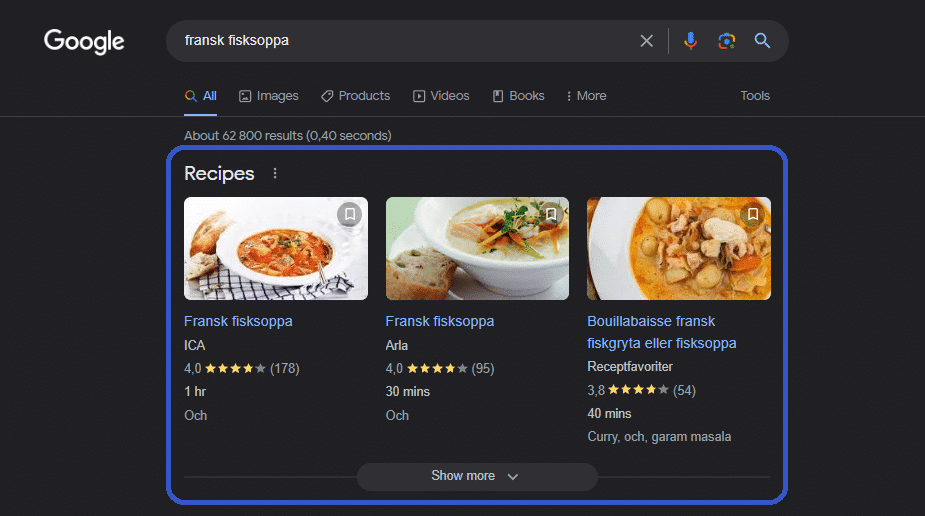Start voice search with microphone icon
The width and height of the screenshot is (925, 516).
690,41
